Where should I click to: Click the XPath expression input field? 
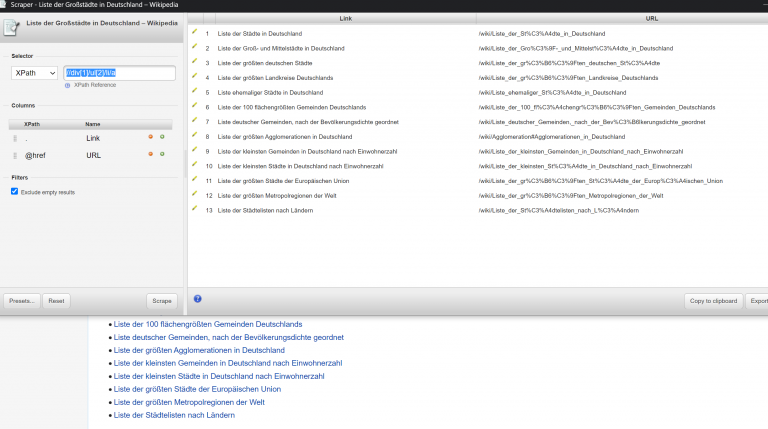pos(120,73)
